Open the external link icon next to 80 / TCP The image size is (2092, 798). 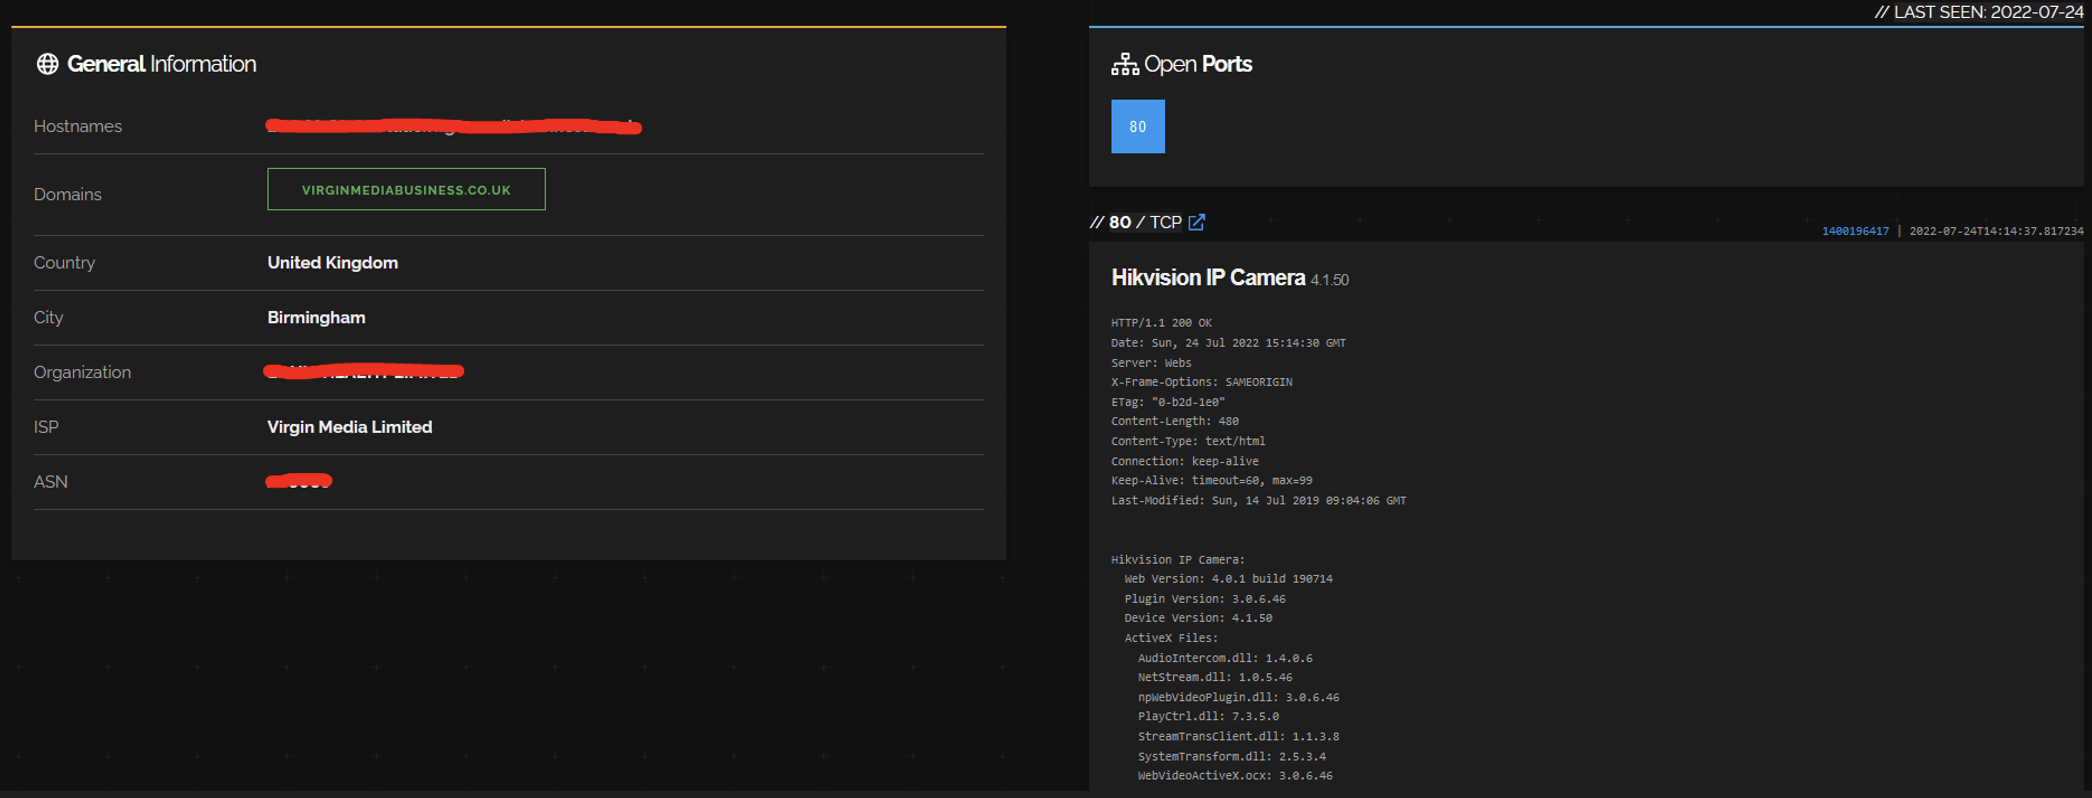tap(1197, 222)
